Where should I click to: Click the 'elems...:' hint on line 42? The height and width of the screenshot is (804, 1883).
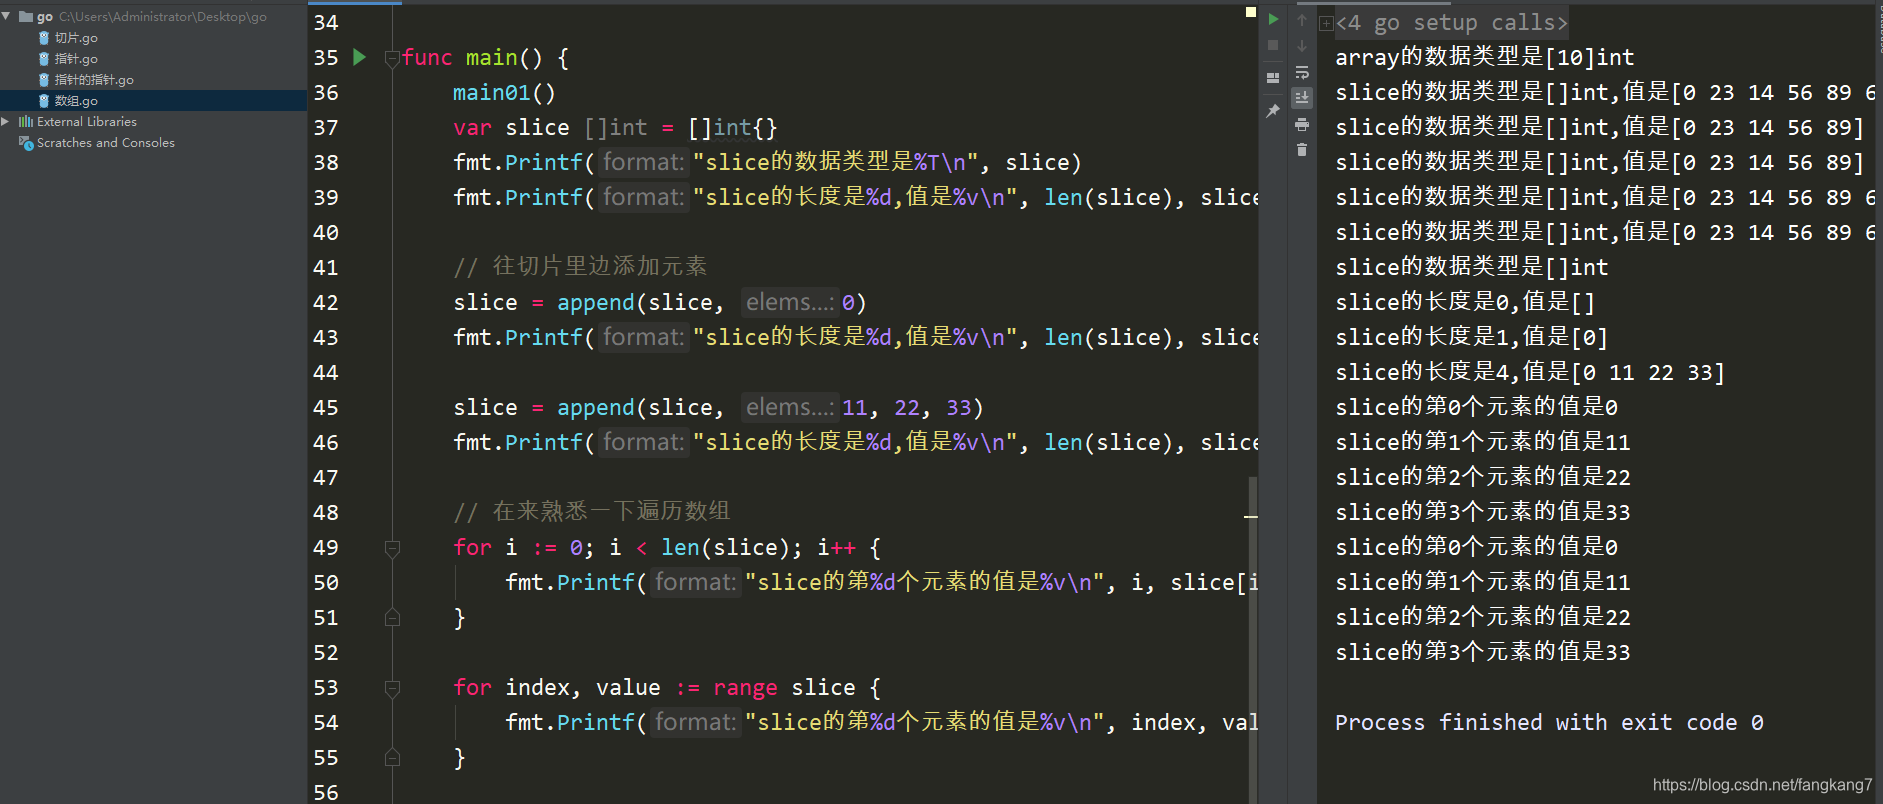coord(789,302)
